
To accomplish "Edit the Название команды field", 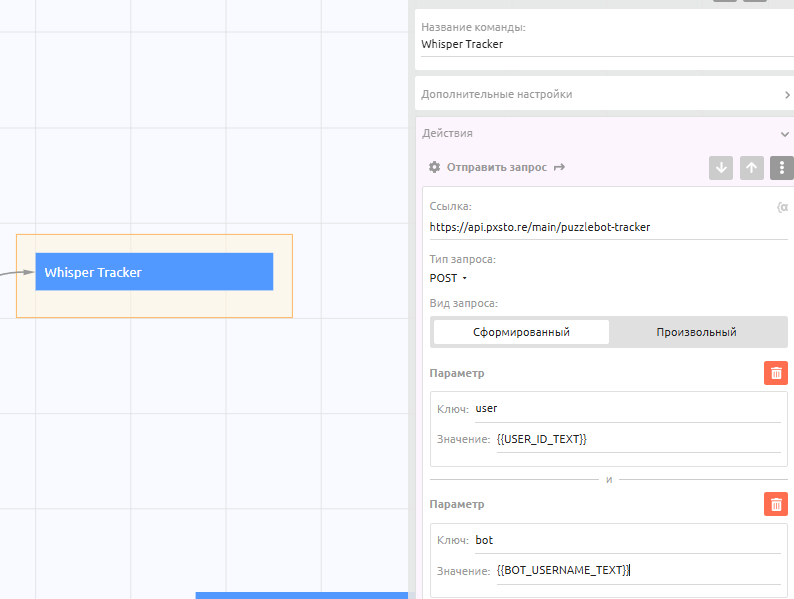I will [x=600, y=44].
